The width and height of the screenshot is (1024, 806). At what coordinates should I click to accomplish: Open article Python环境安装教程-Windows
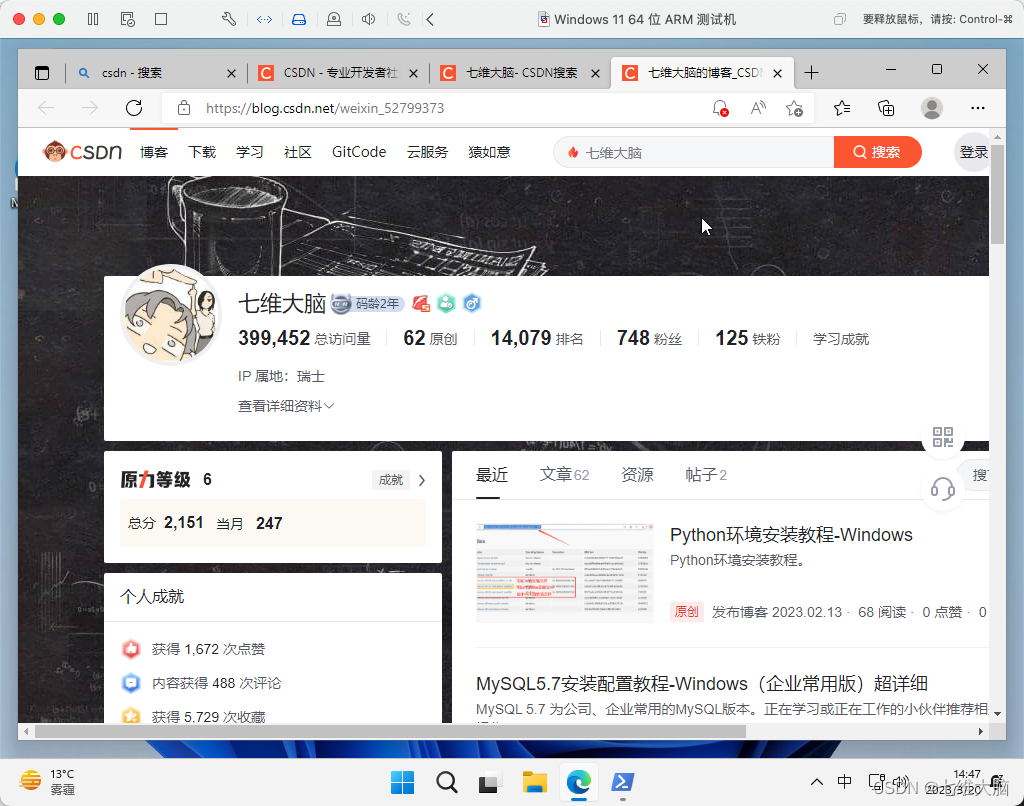point(791,535)
